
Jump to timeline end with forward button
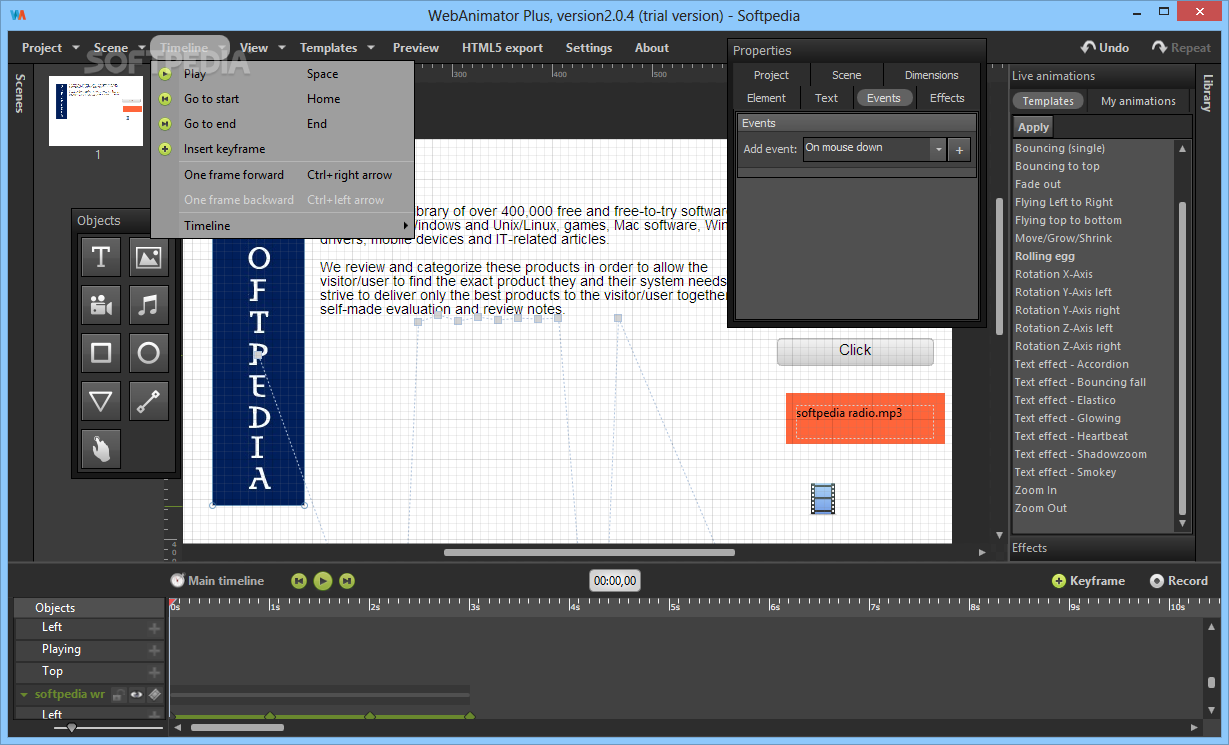point(347,580)
